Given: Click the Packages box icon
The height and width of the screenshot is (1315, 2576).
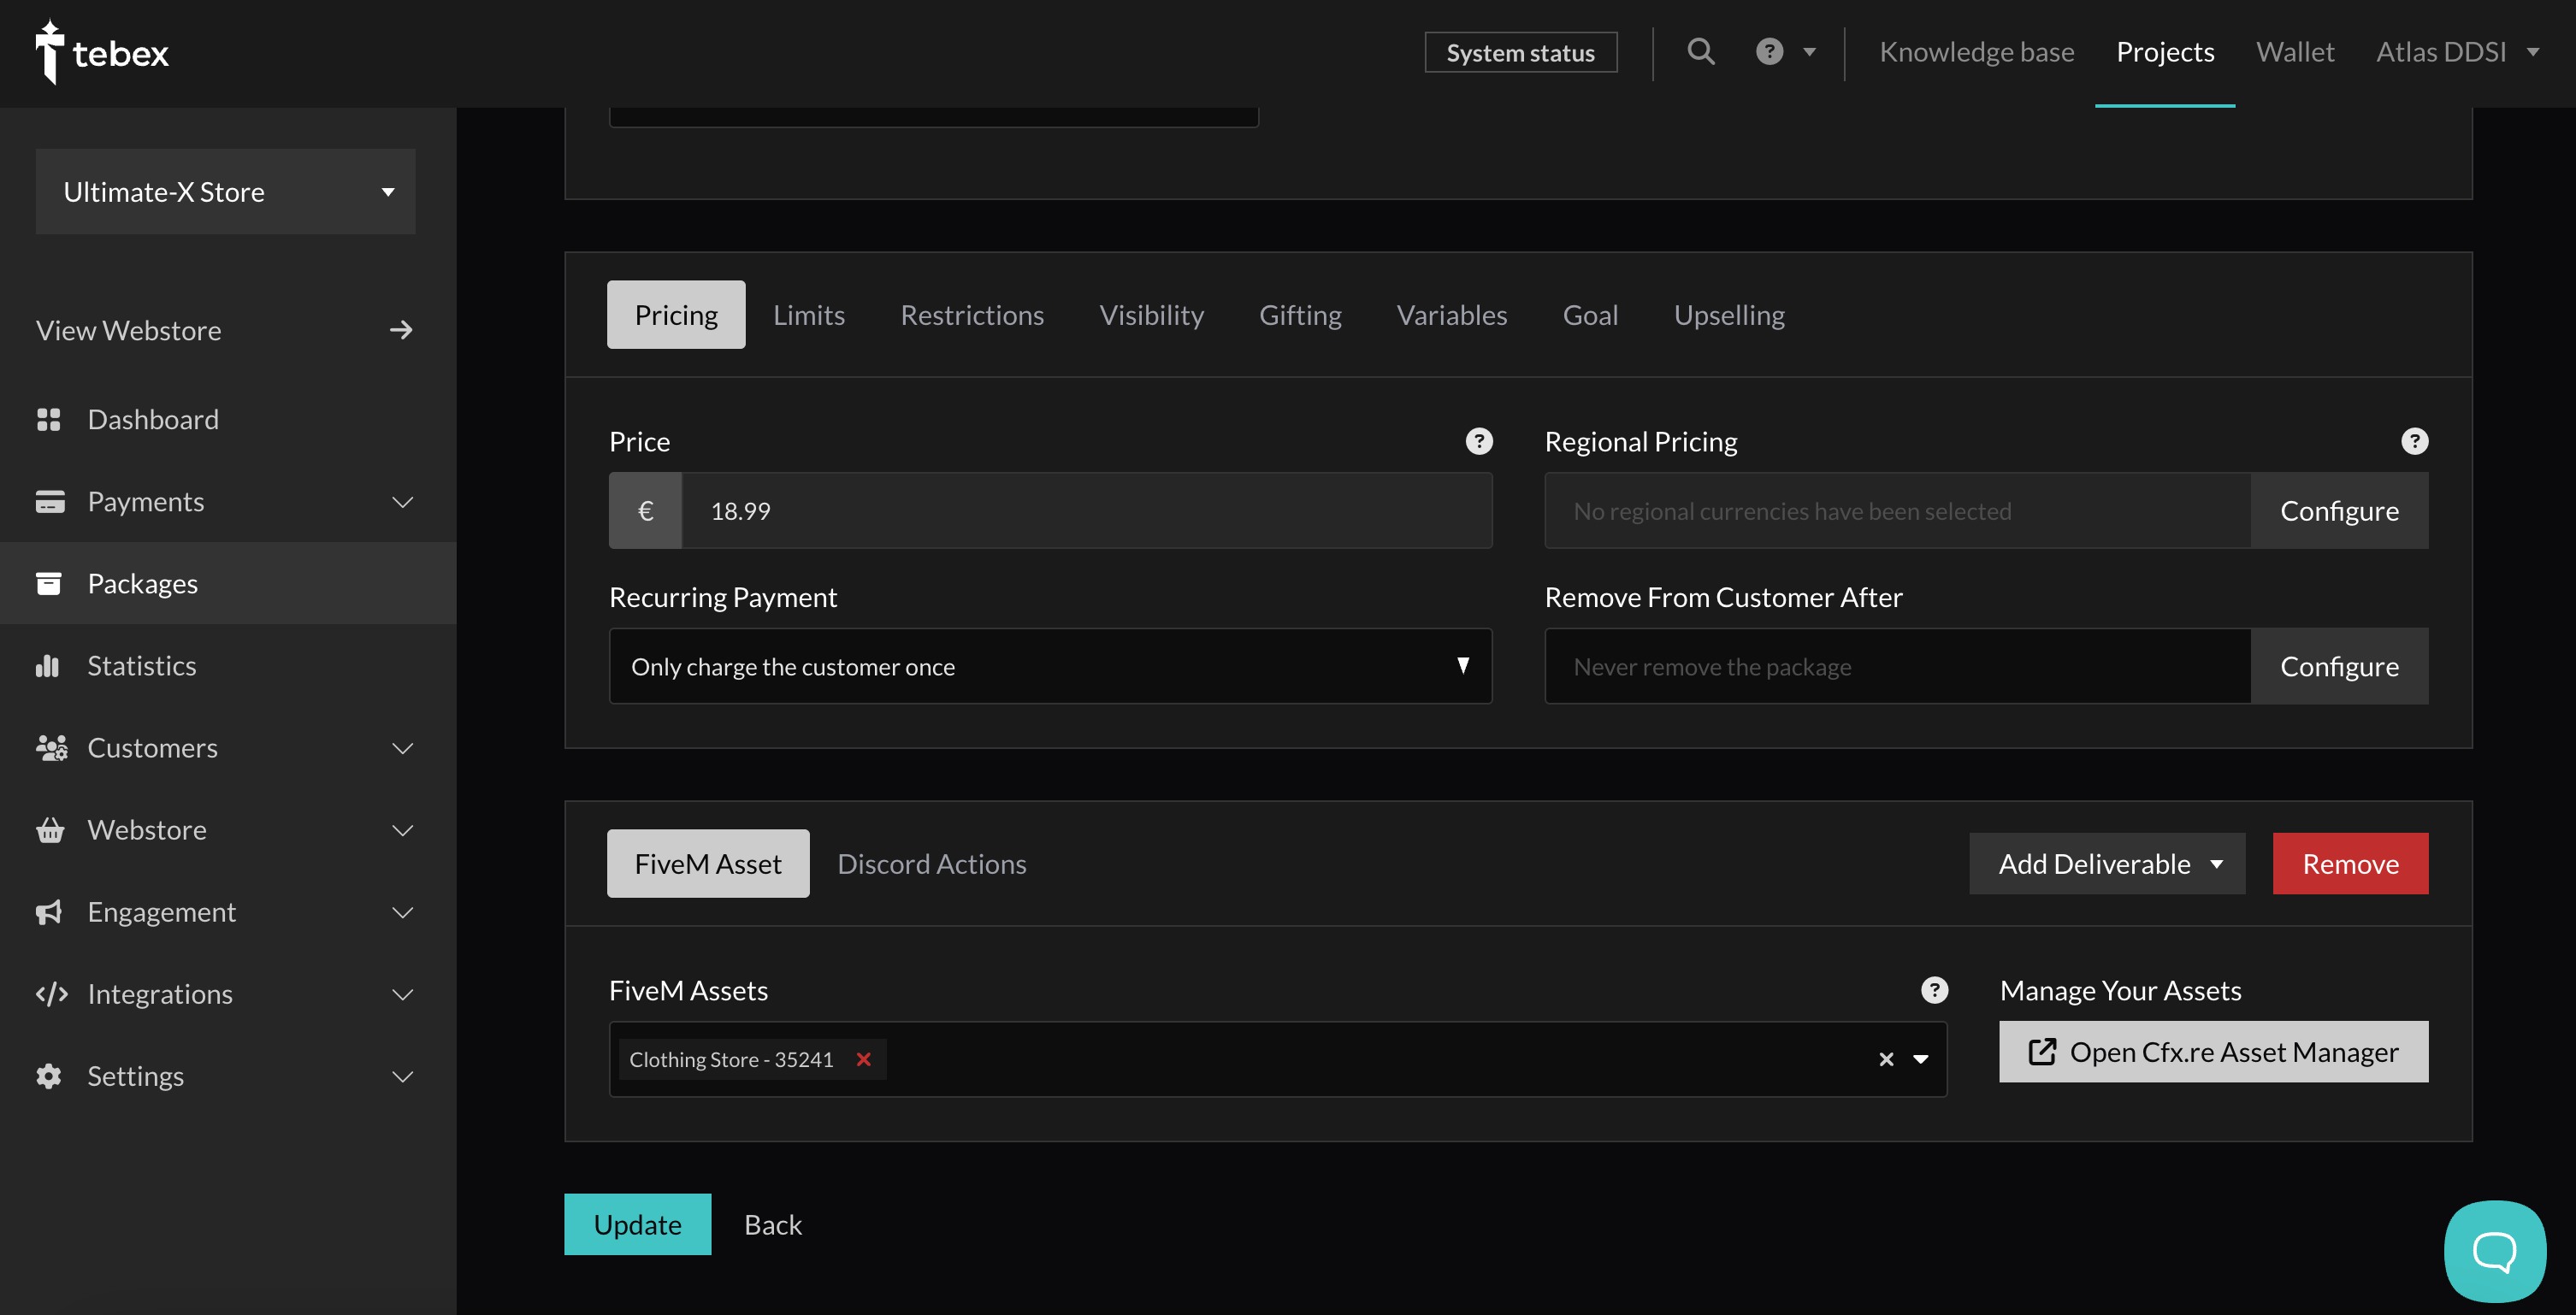Looking at the screenshot, I should [49, 583].
